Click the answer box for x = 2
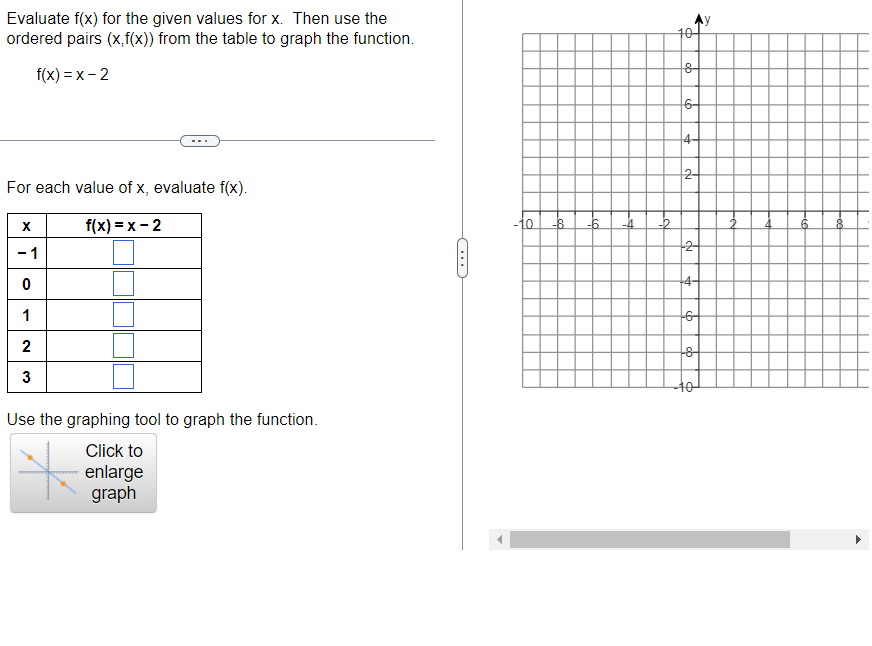Image resolution: width=872 pixels, height=646 pixels. coord(122,345)
